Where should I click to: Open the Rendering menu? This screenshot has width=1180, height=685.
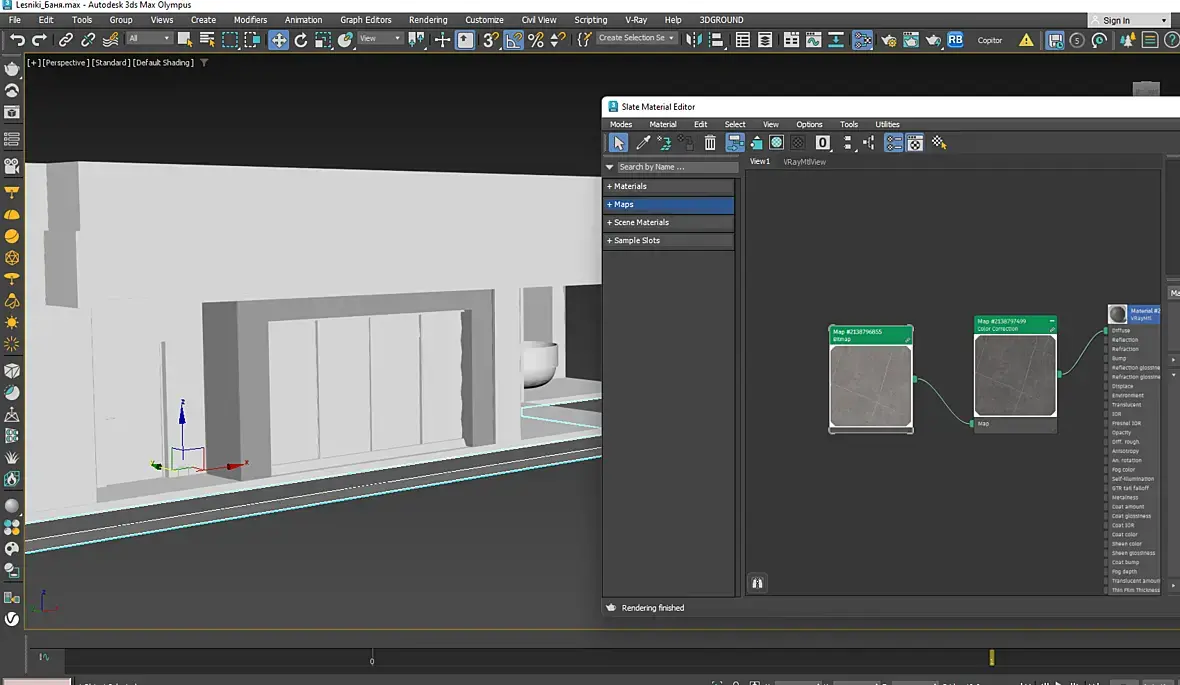click(428, 20)
